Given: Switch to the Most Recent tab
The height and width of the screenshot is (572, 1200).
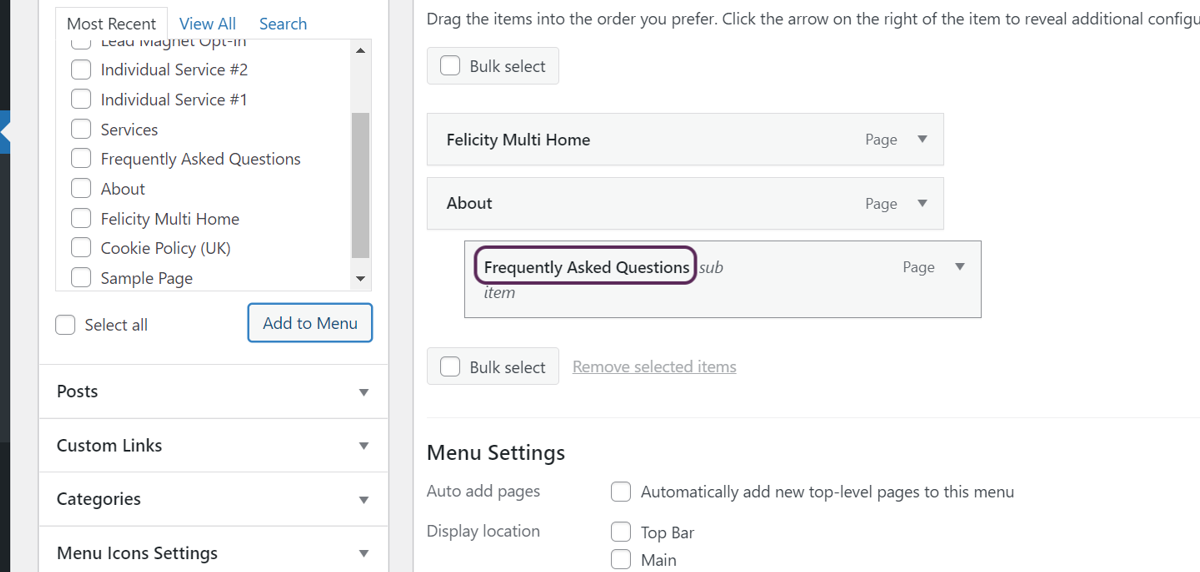Looking at the screenshot, I should (111, 23).
